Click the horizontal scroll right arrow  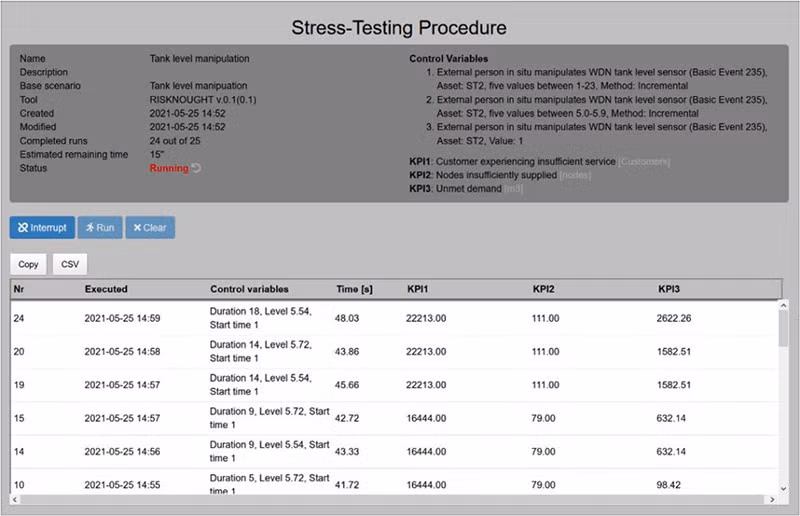click(772, 500)
